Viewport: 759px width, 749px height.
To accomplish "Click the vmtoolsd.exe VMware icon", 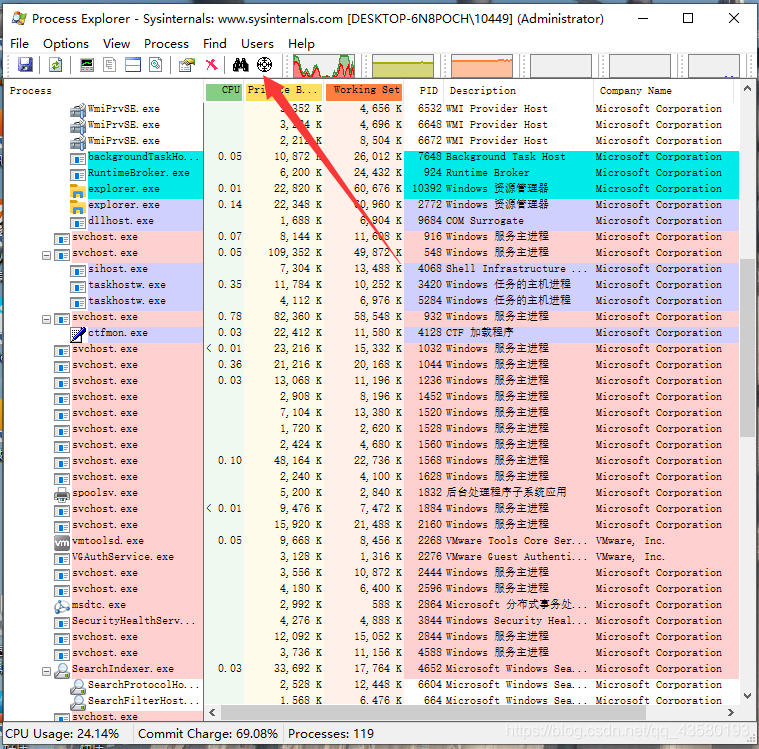I will click(62, 542).
